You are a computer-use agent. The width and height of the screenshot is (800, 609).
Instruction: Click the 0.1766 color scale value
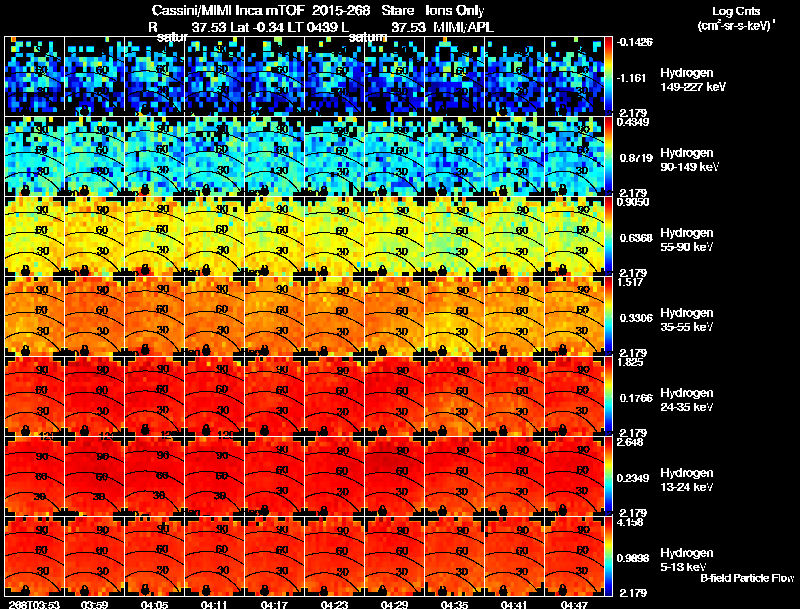636,398
